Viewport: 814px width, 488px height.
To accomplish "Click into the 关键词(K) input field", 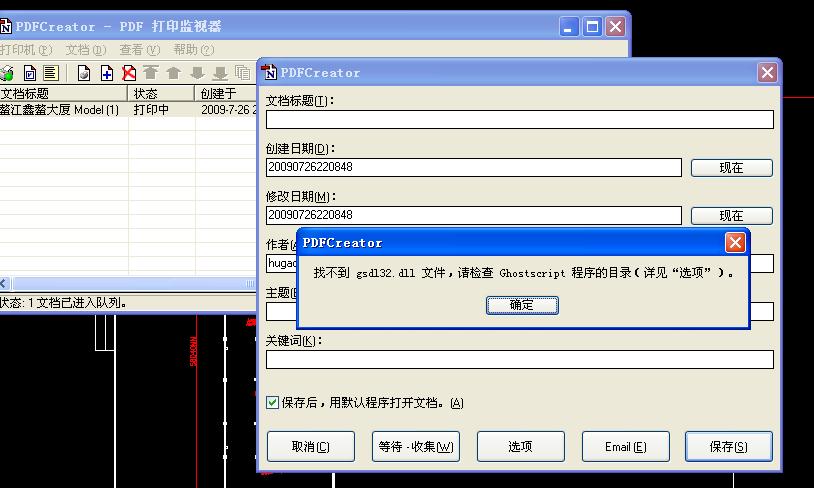I will [x=520, y=359].
